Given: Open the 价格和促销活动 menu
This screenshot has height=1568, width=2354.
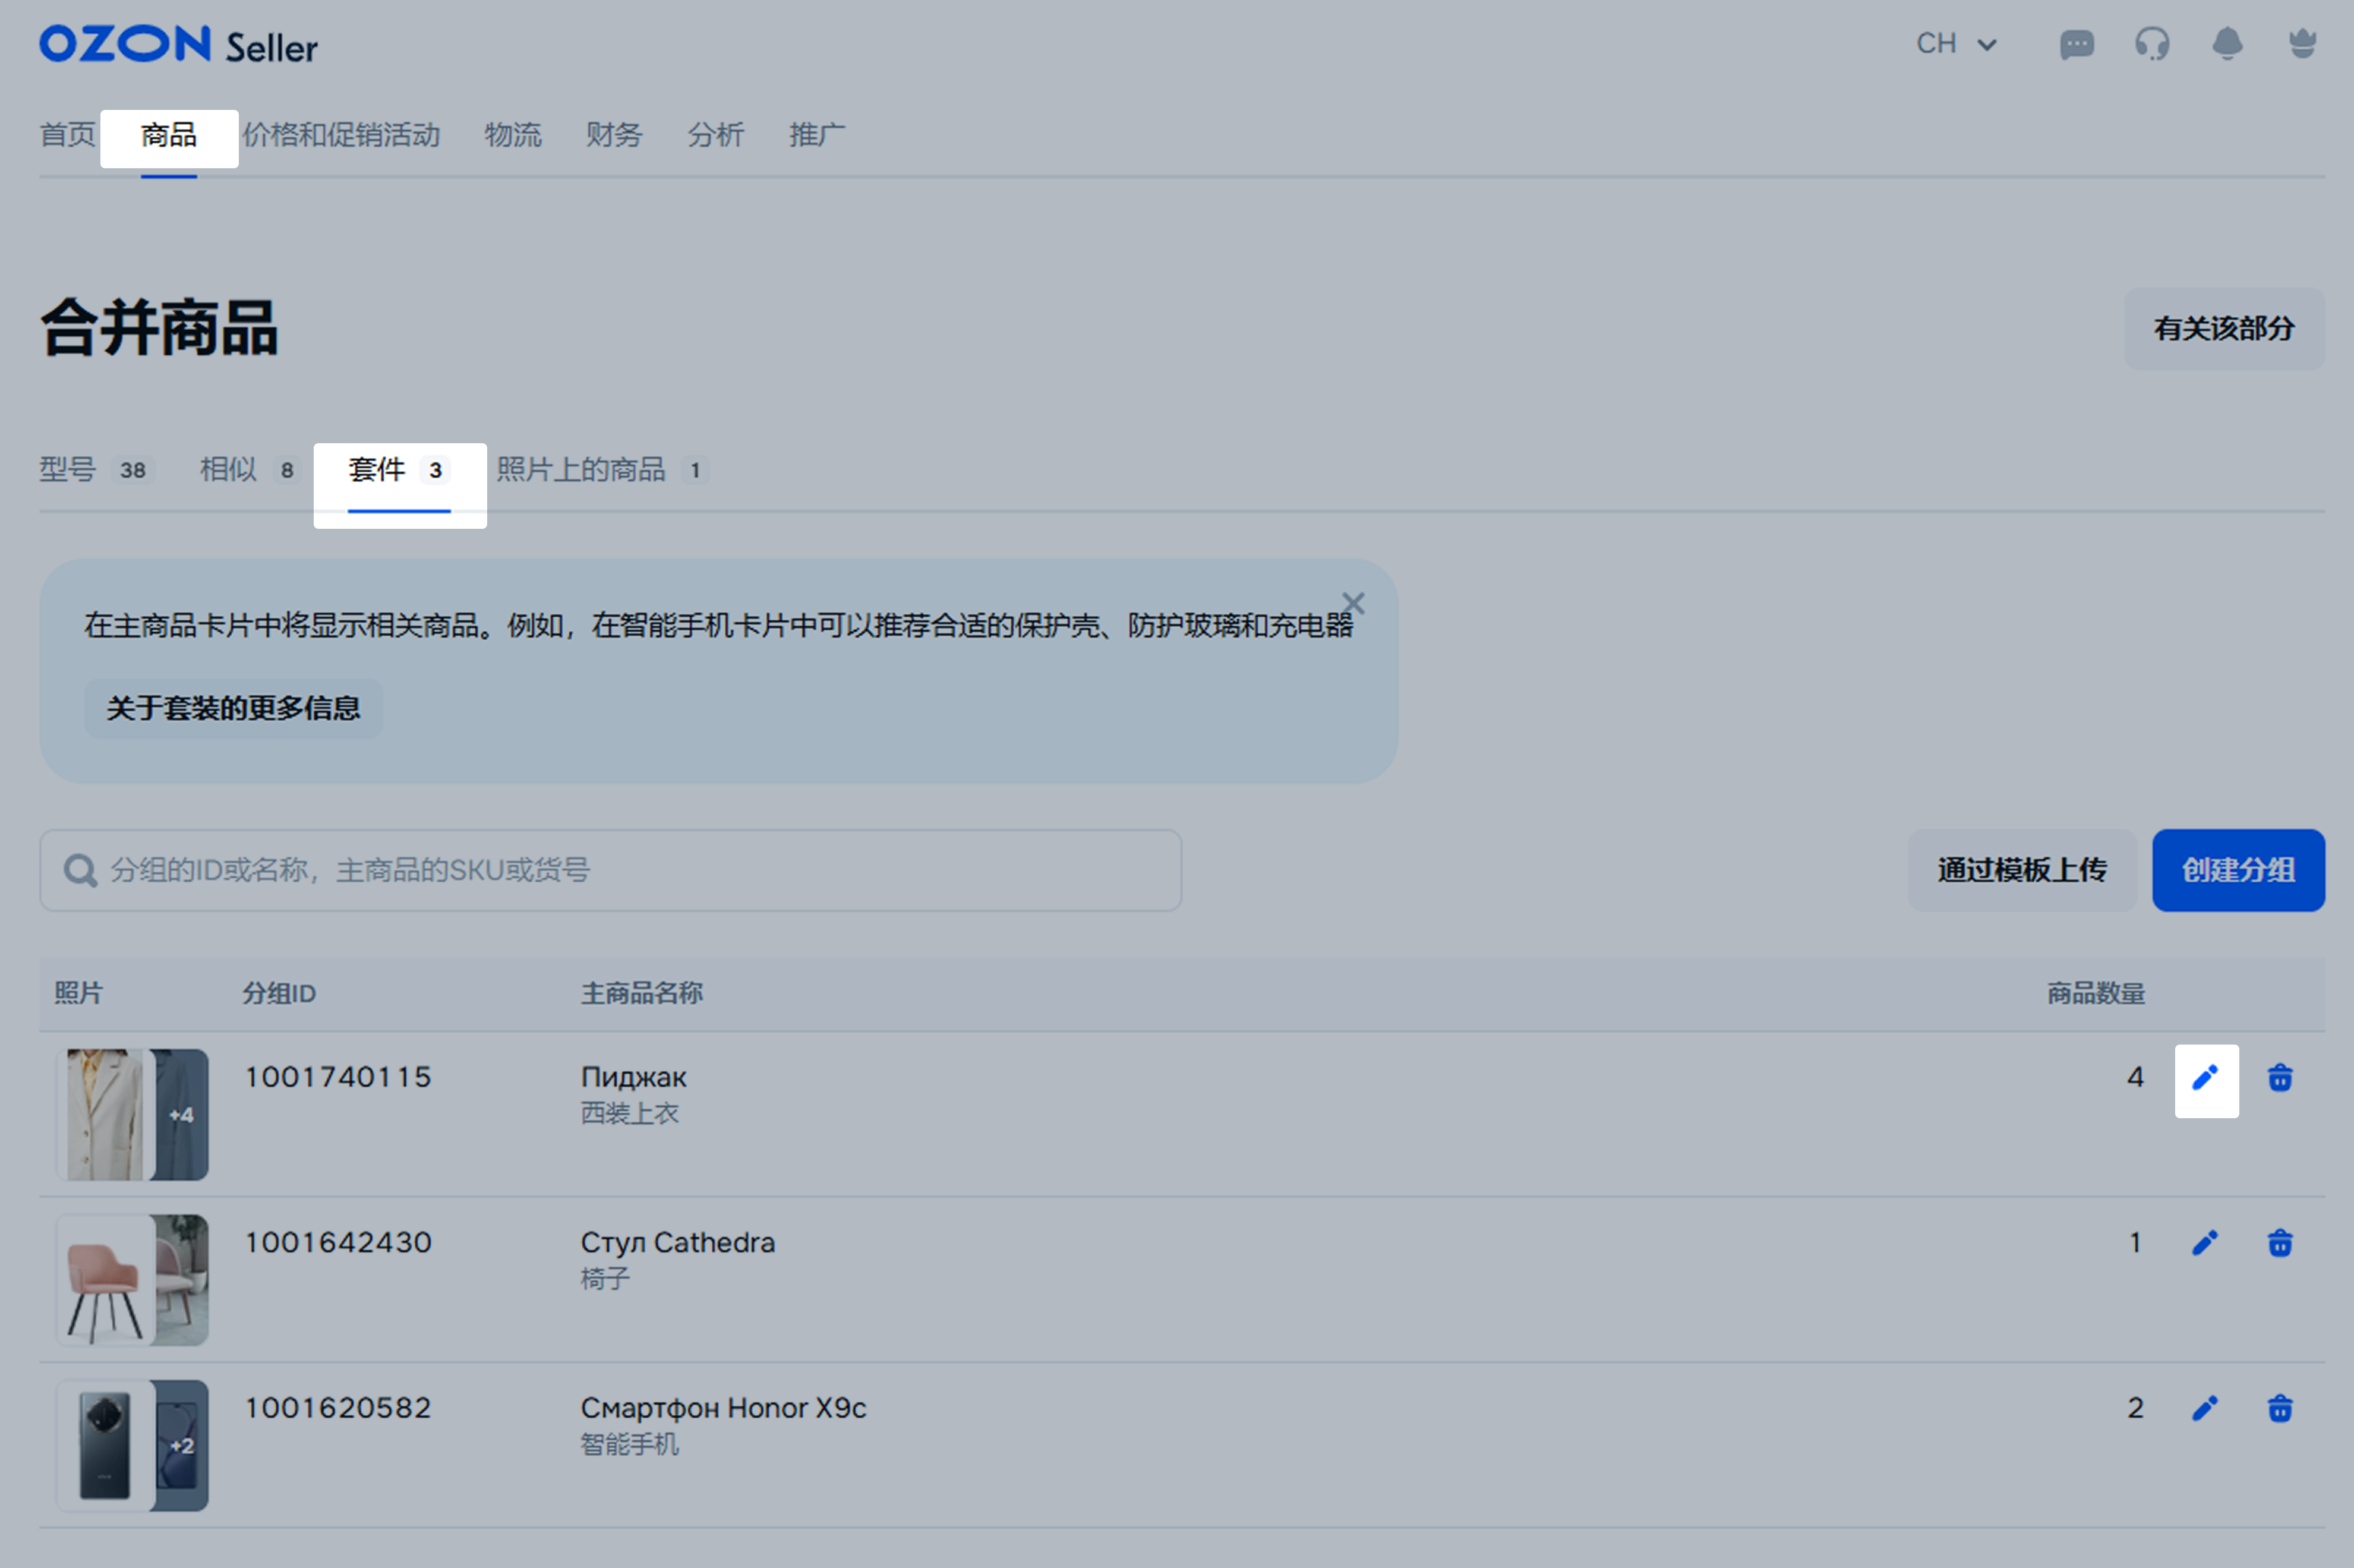Looking at the screenshot, I should point(341,135).
